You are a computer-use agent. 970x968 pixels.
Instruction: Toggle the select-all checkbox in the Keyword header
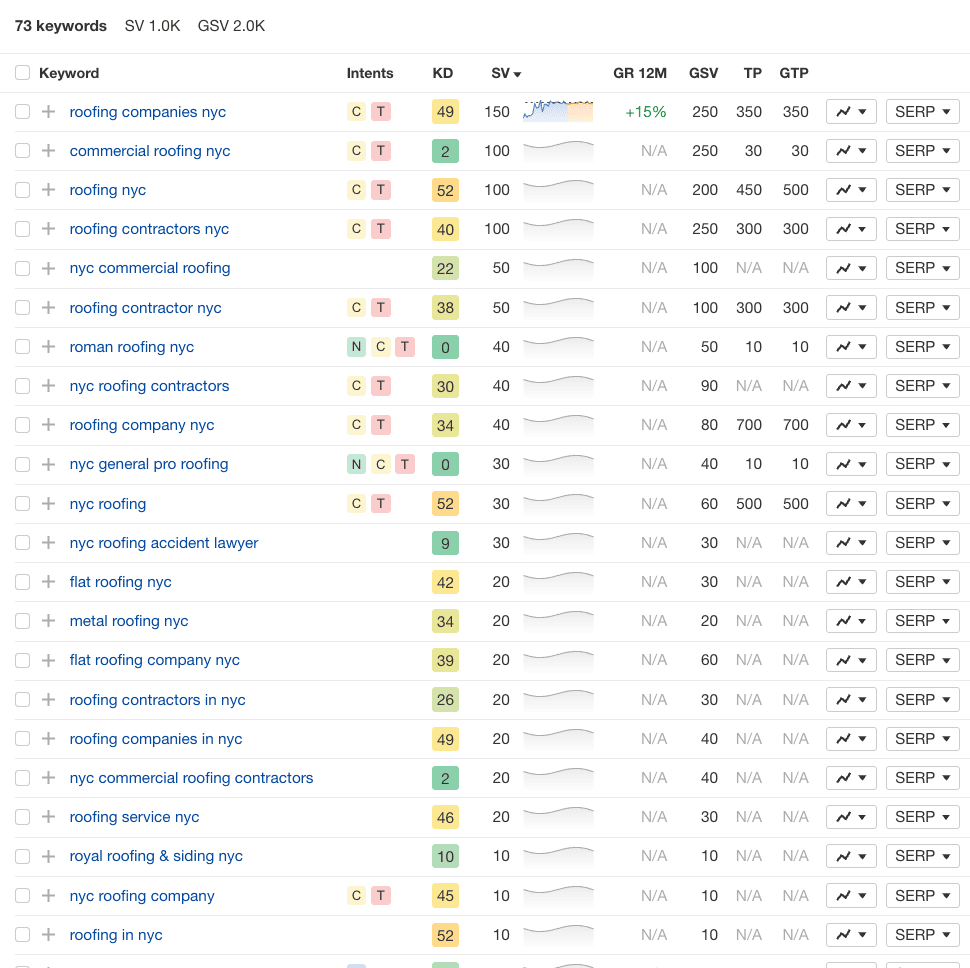pos(22,73)
